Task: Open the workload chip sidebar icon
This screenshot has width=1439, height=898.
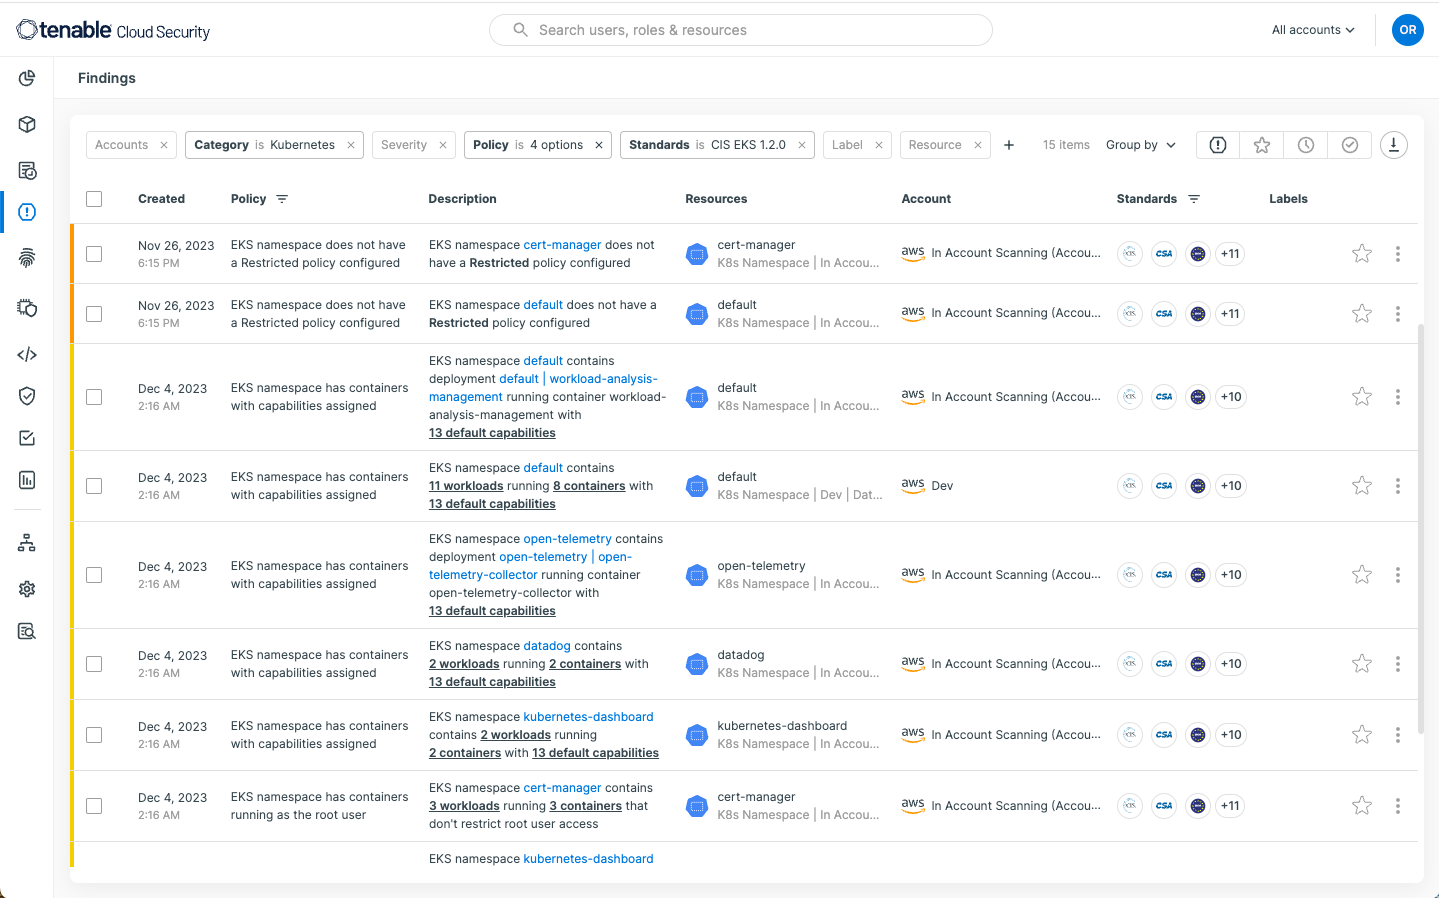Action: (27, 308)
